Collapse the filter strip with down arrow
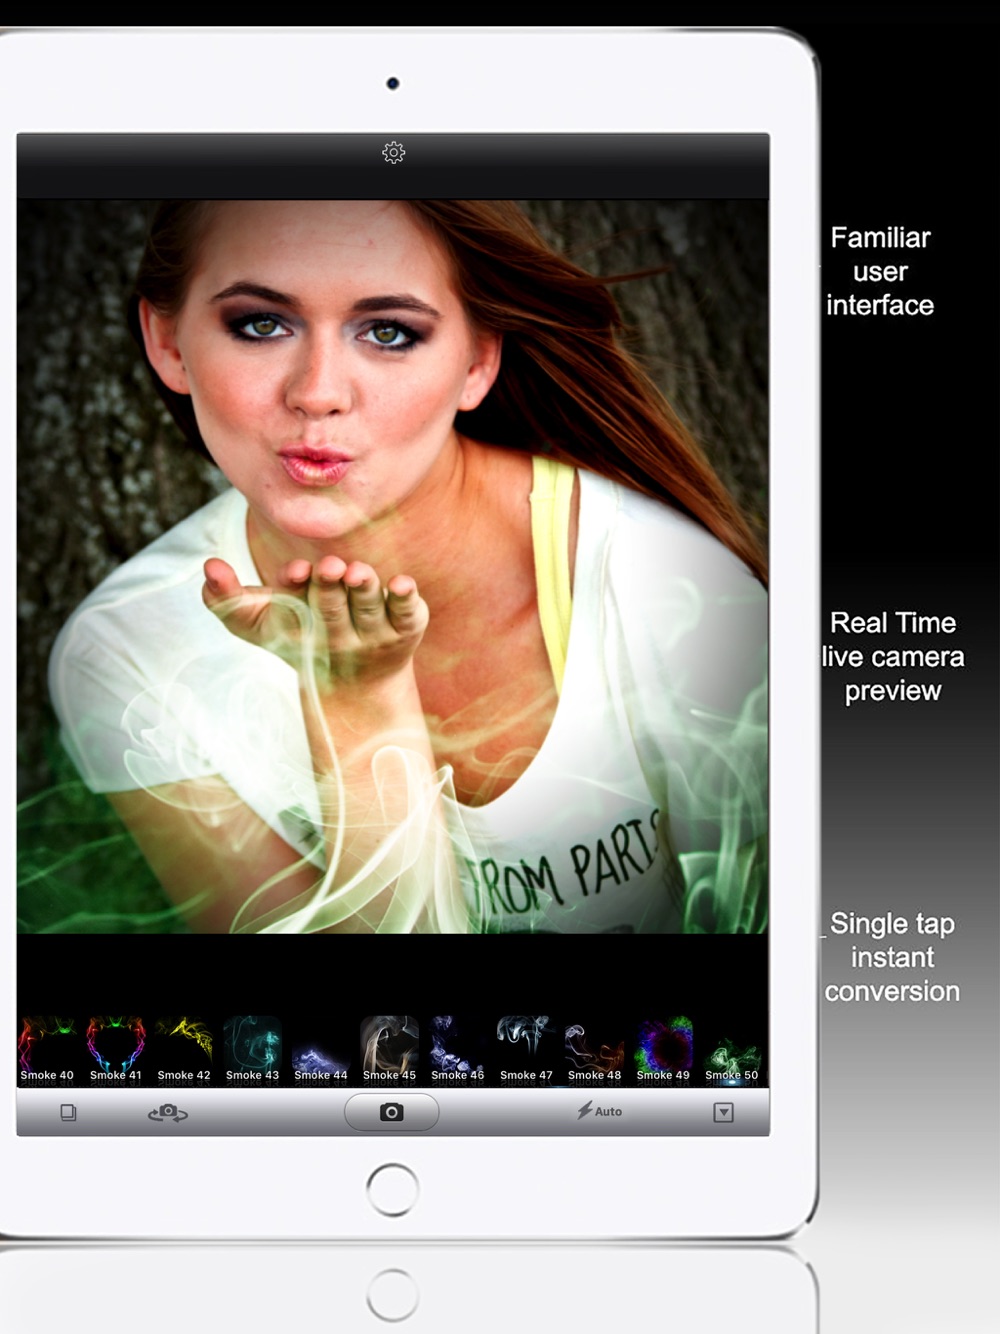The width and height of the screenshot is (1000, 1334). [x=724, y=1112]
